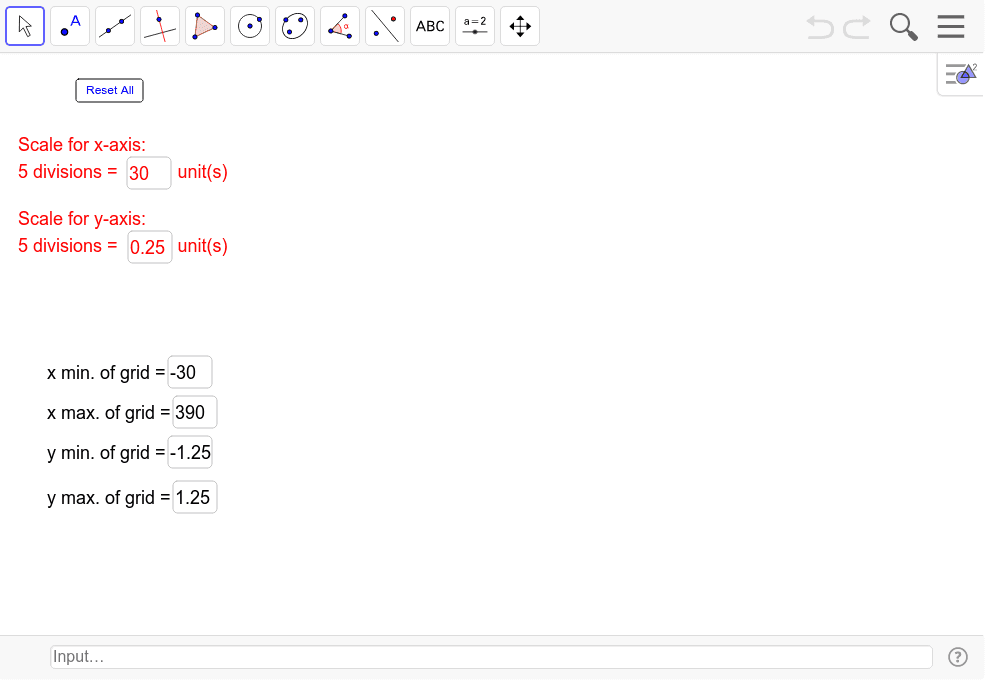Click the 'x max. of grid =' text

click(x=109, y=412)
